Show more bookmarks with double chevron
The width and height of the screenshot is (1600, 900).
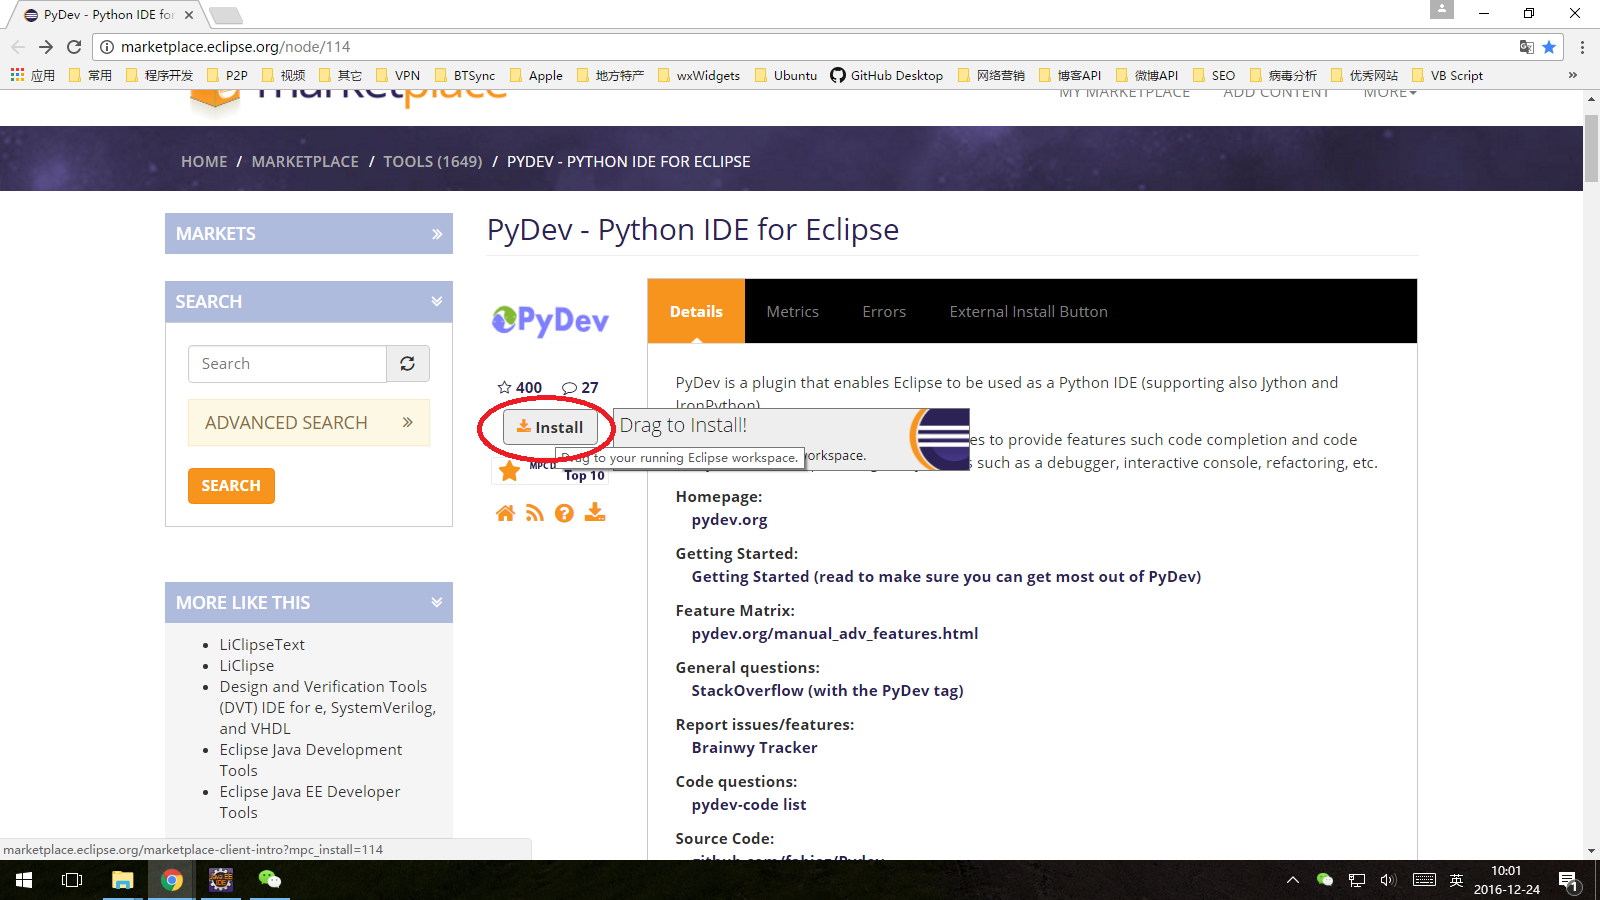(x=1573, y=75)
